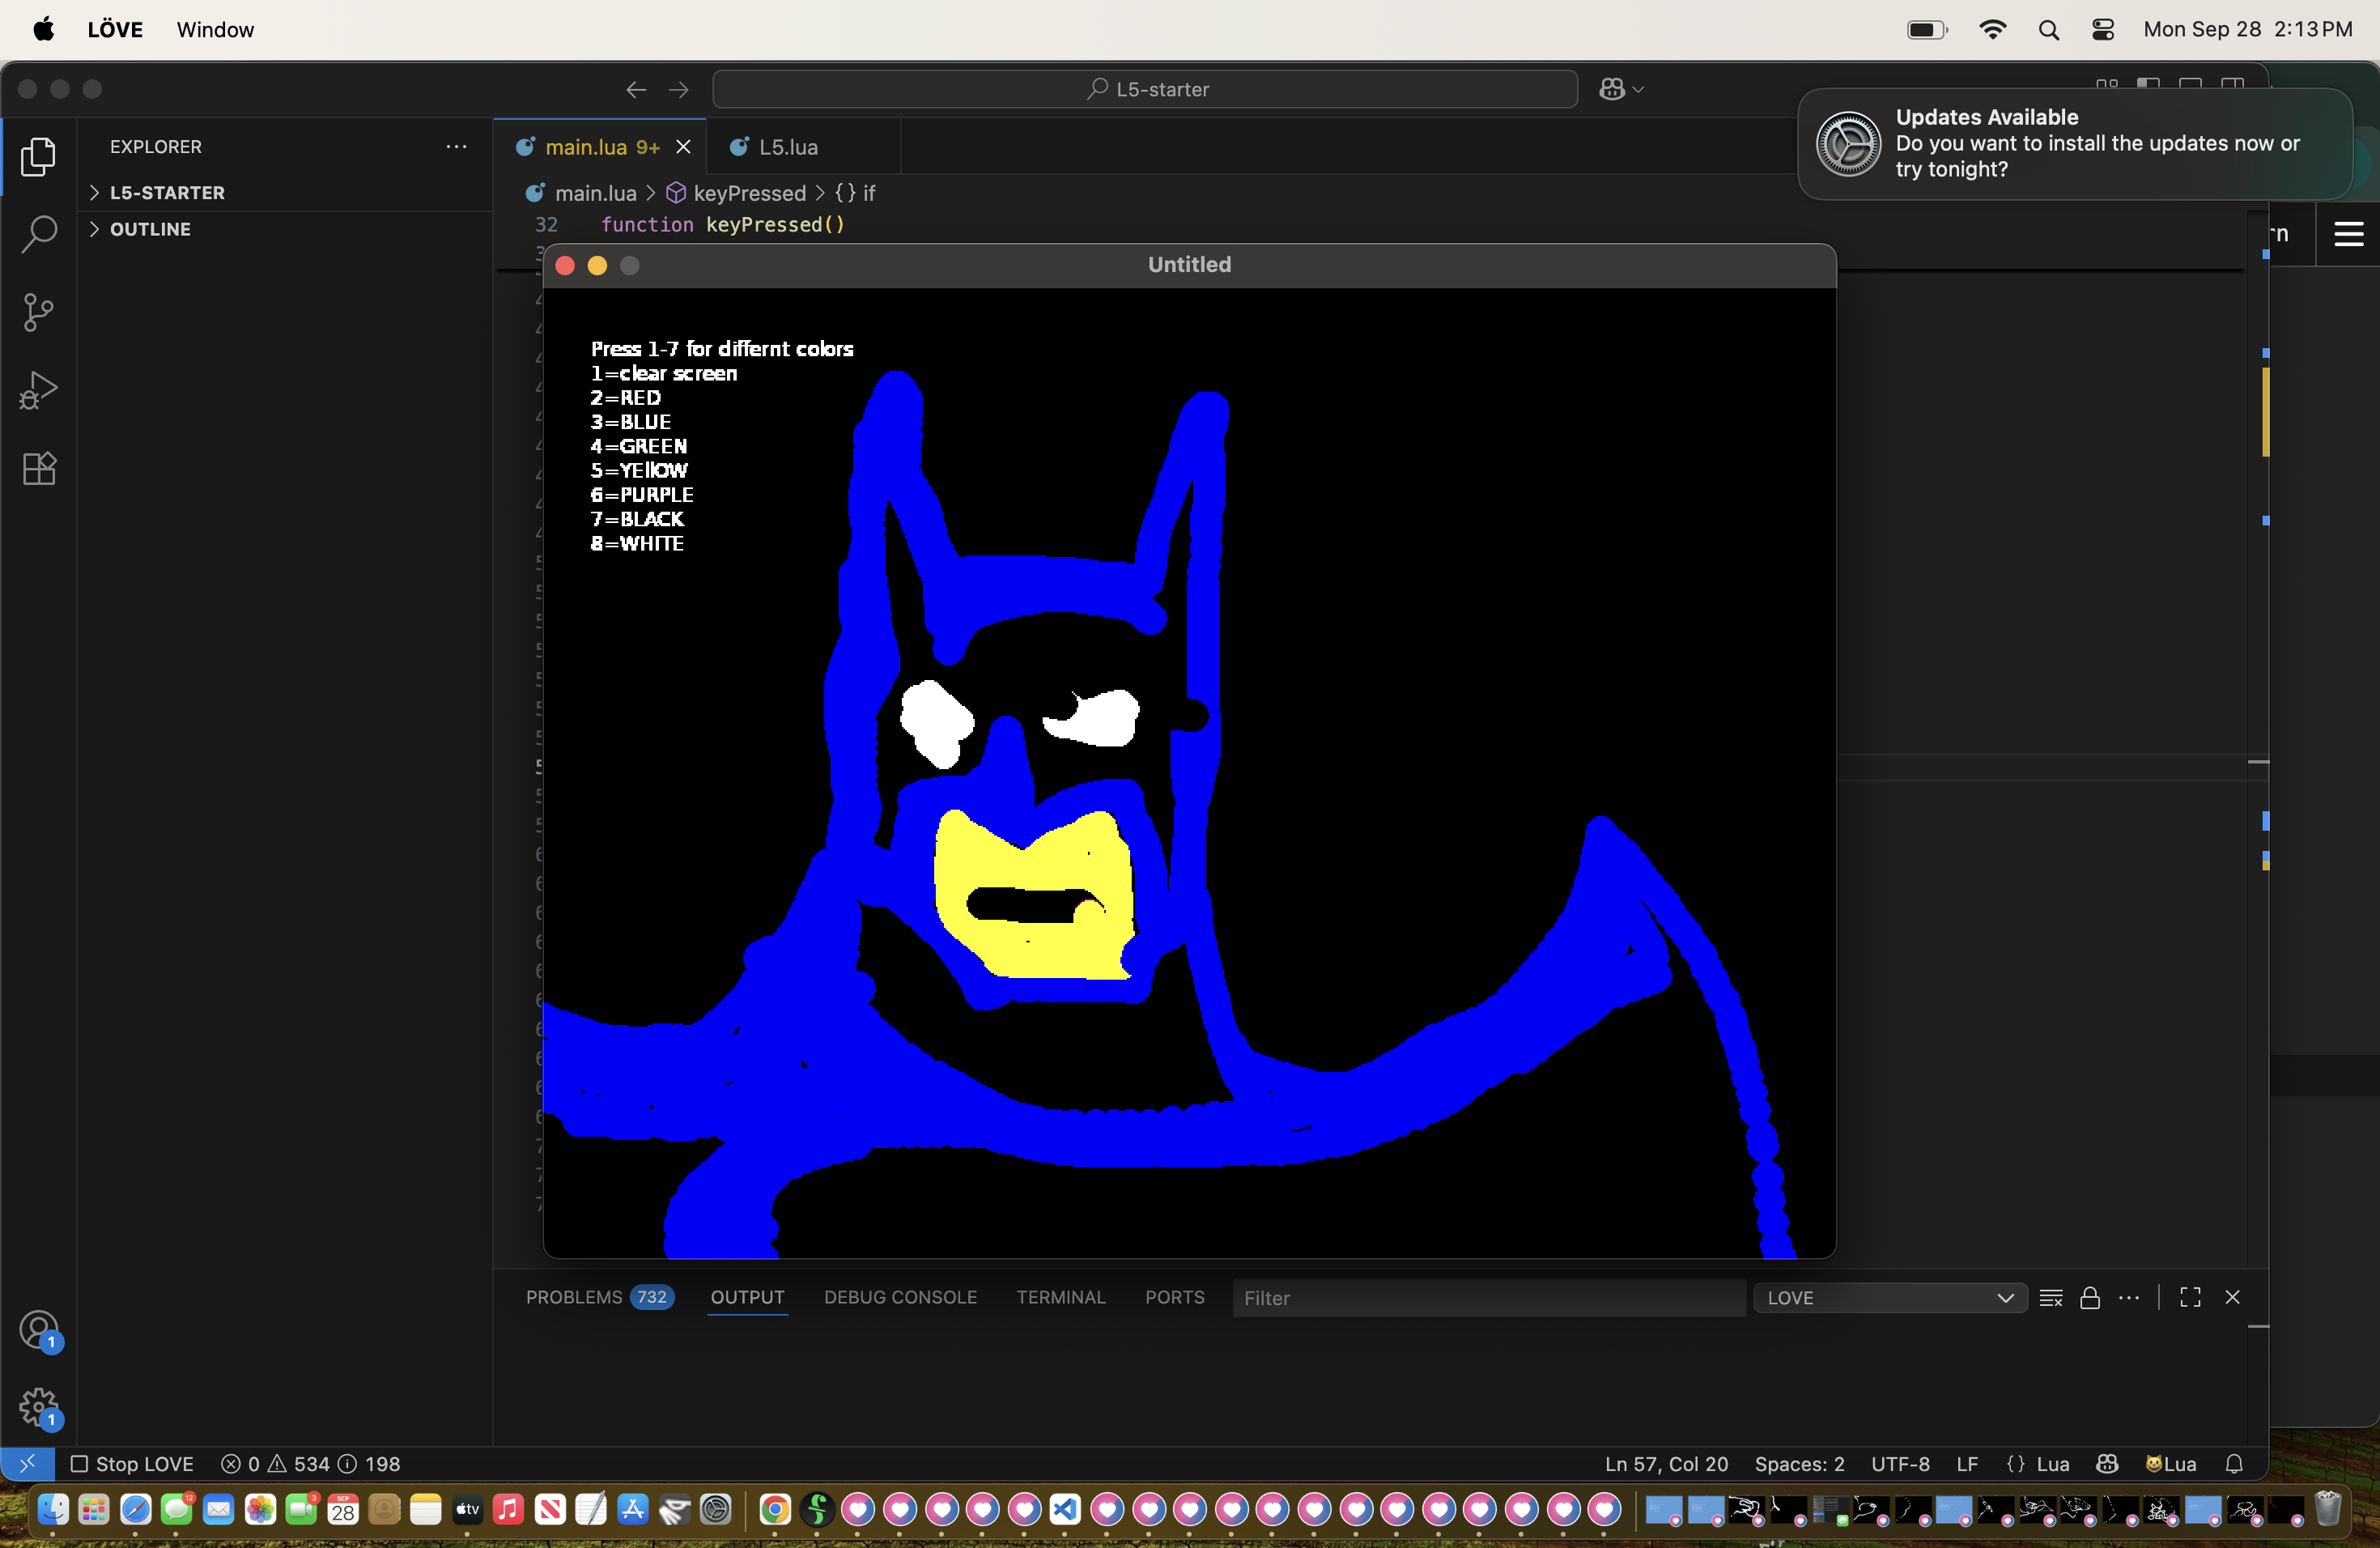Click Ln 57, Col 20 indicator
The image size is (2380, 1548).
tap(1666, 1463)
